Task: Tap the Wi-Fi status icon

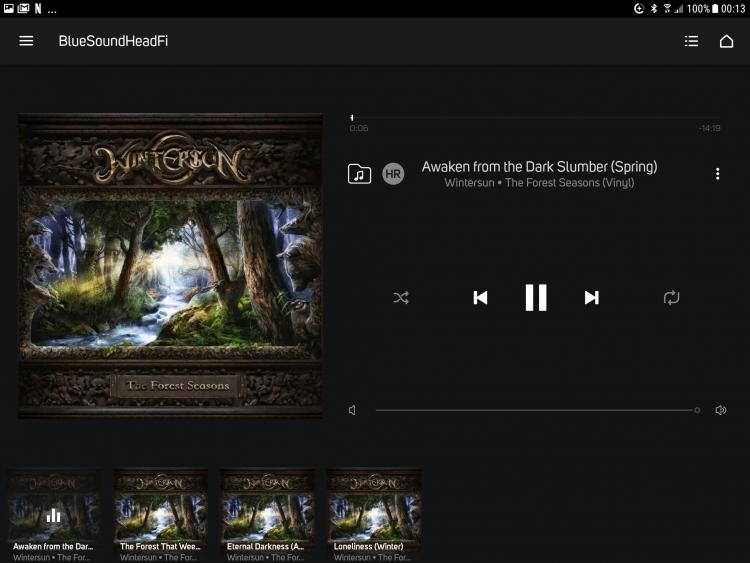Action: [667, 9]
